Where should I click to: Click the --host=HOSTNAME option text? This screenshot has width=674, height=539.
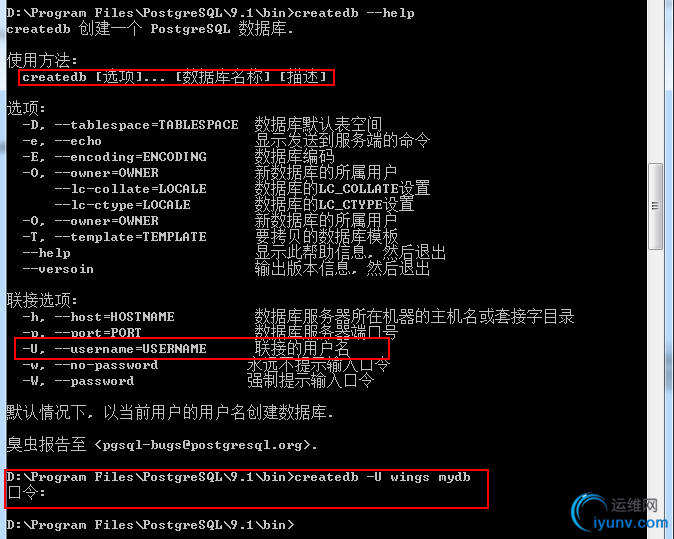coord(115,317)
